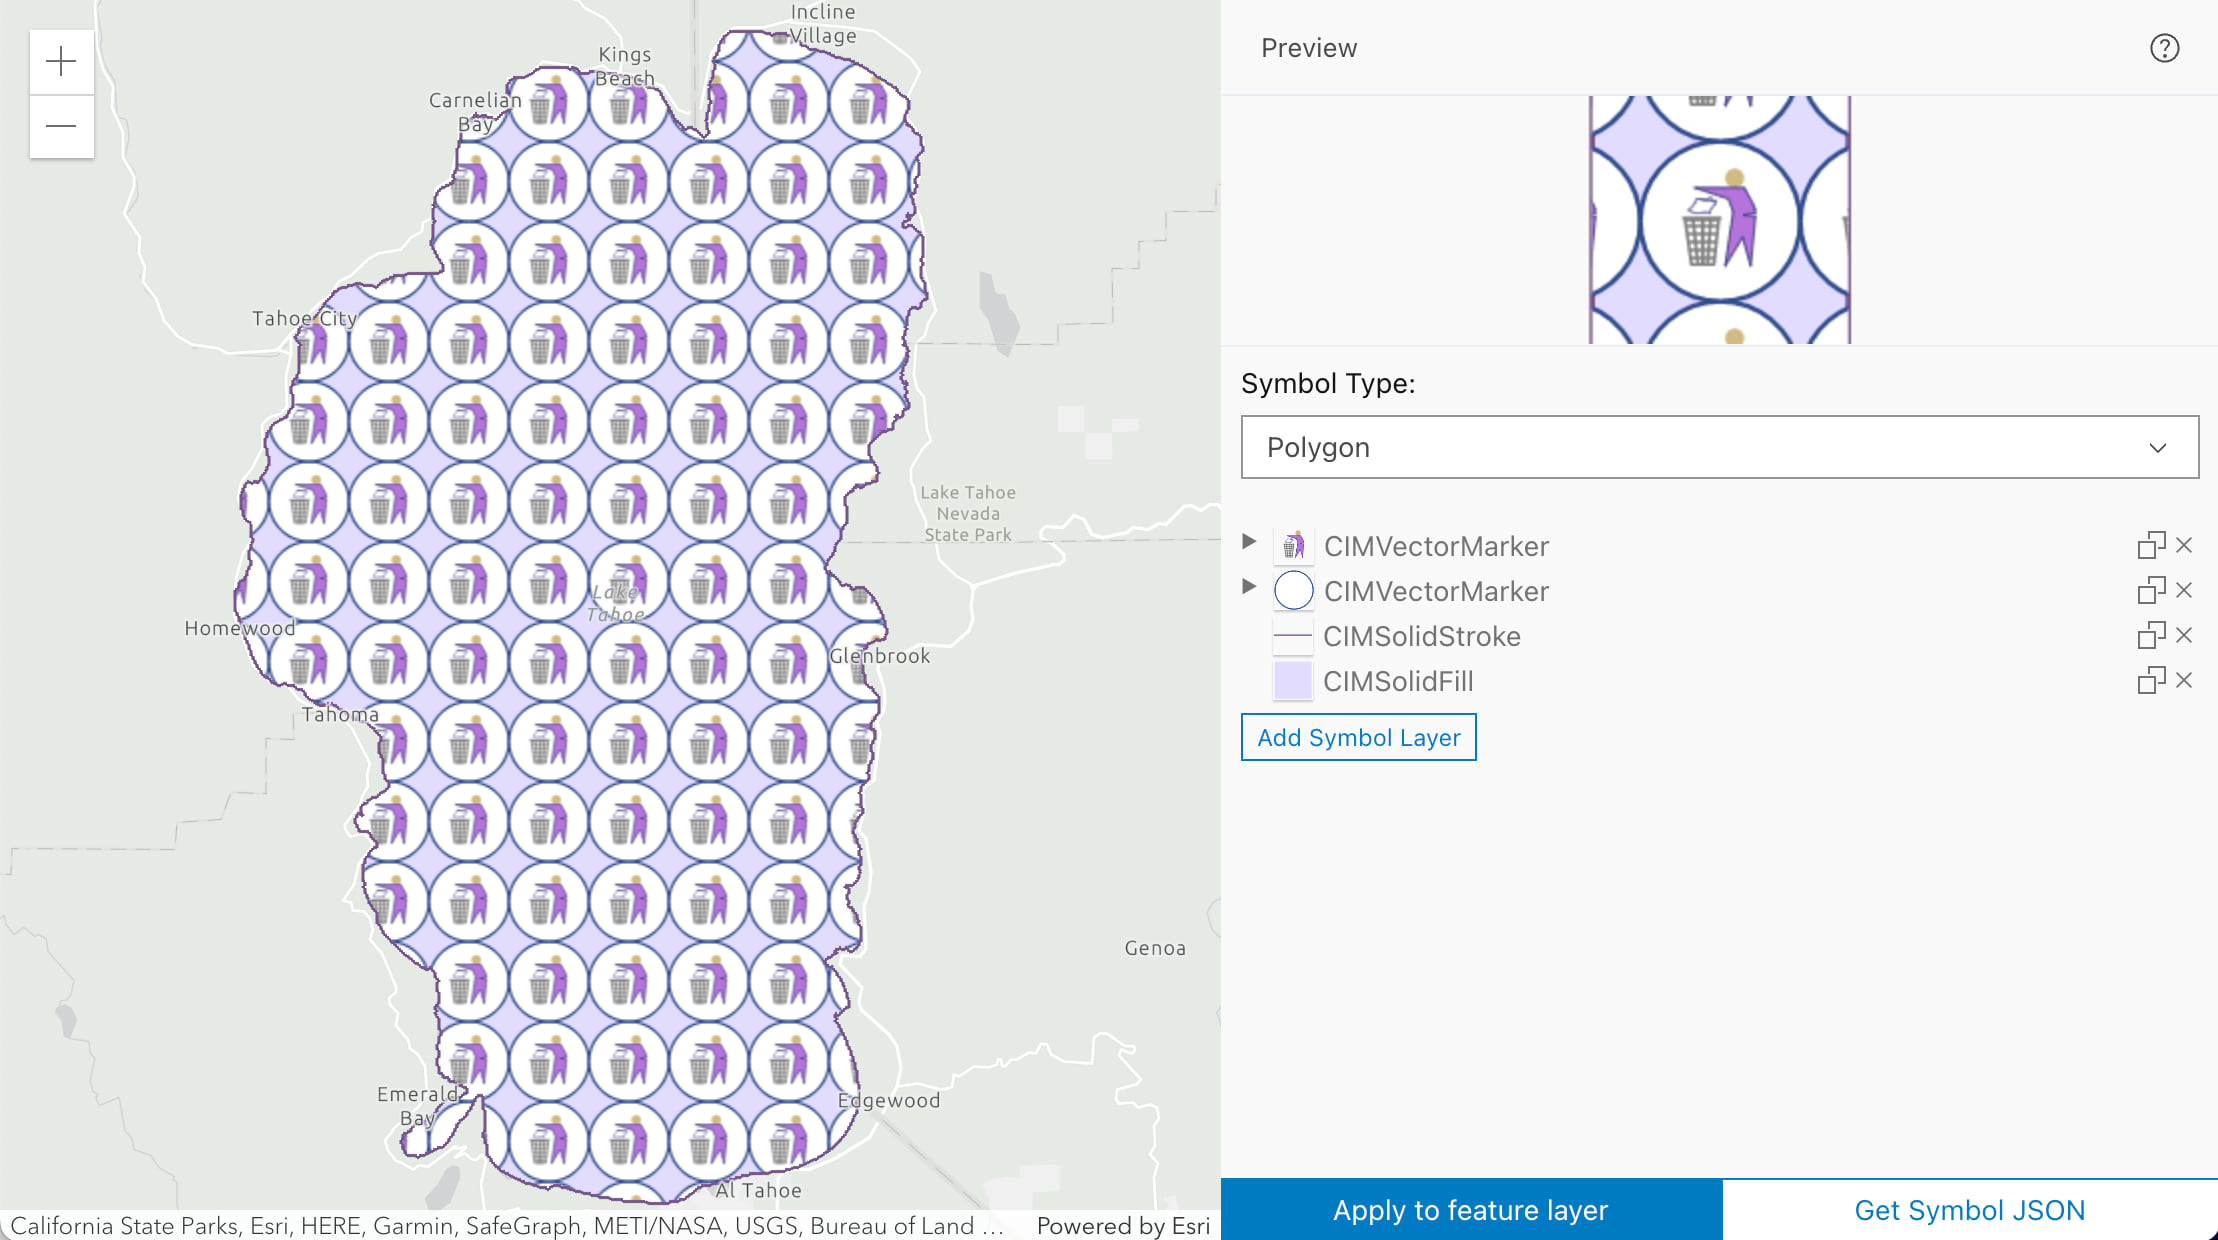Apply to feature layer
2218x1240 pixels.
(x=1470, y=1210)
